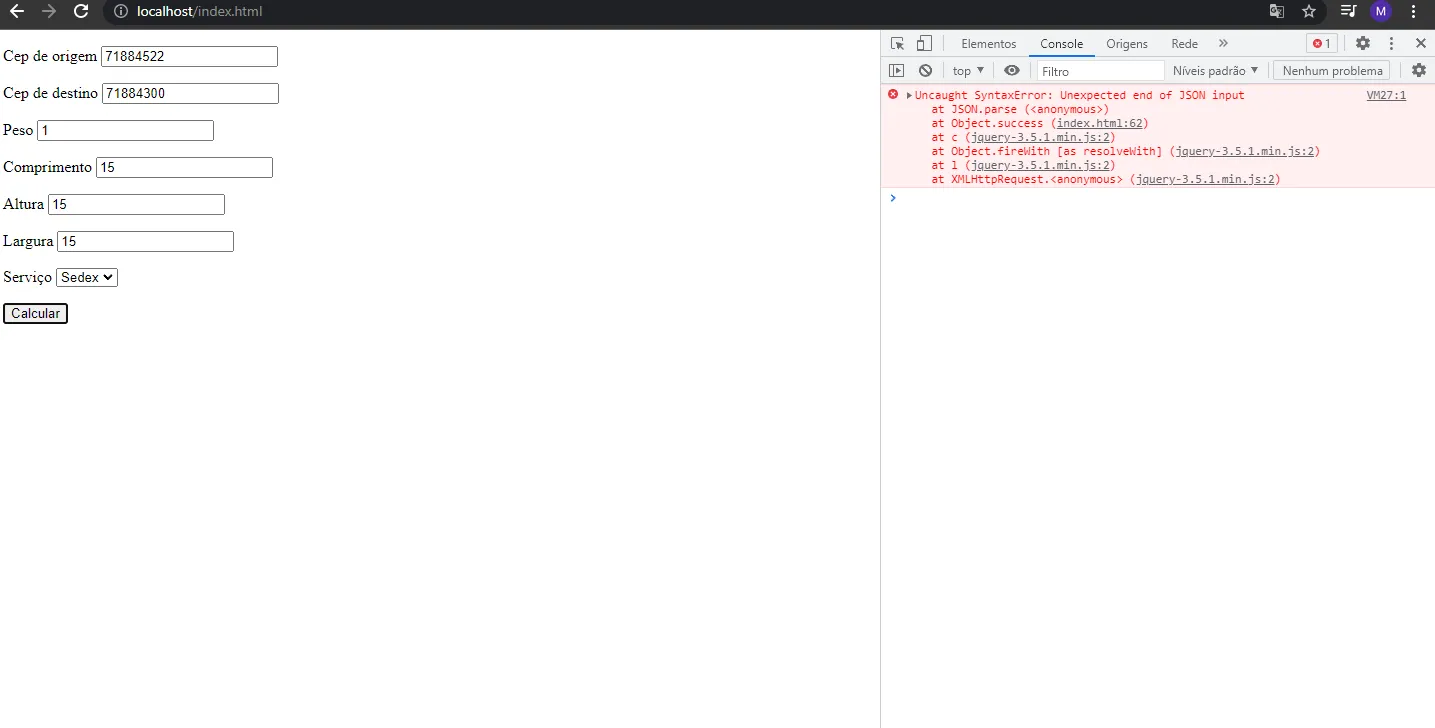Image resolution: width=1435 pixels, height=728 pixels.
Task: Switch to the Elementos tab
Action: point(988,44)
